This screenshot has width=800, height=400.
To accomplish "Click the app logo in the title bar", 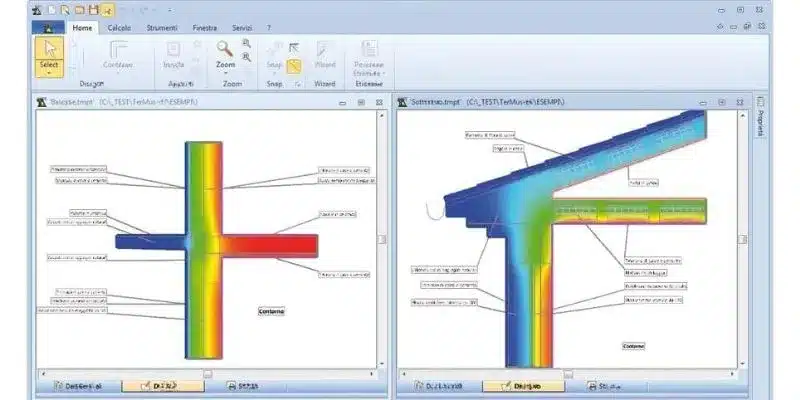I will (x=37, y=9).
